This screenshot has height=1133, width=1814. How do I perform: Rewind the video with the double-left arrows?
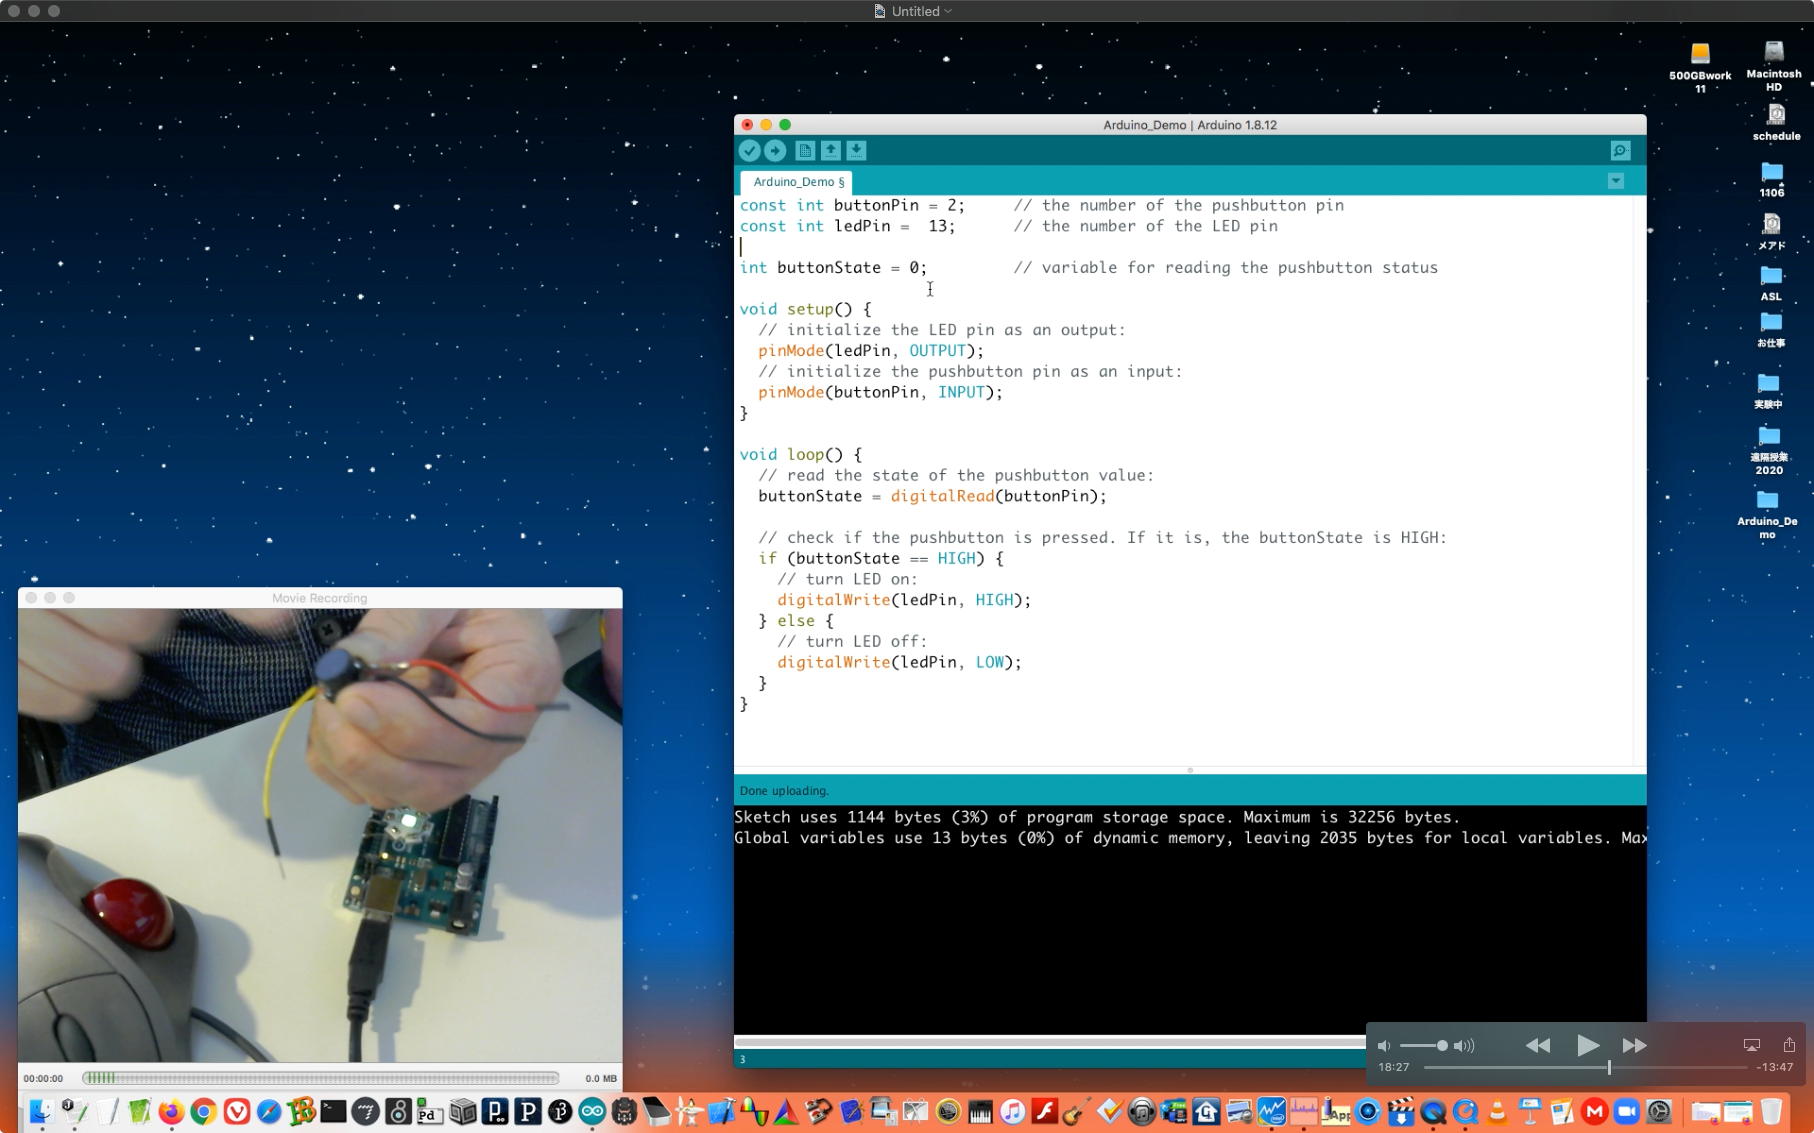pyautogui.click(x=1538, y=1045)
